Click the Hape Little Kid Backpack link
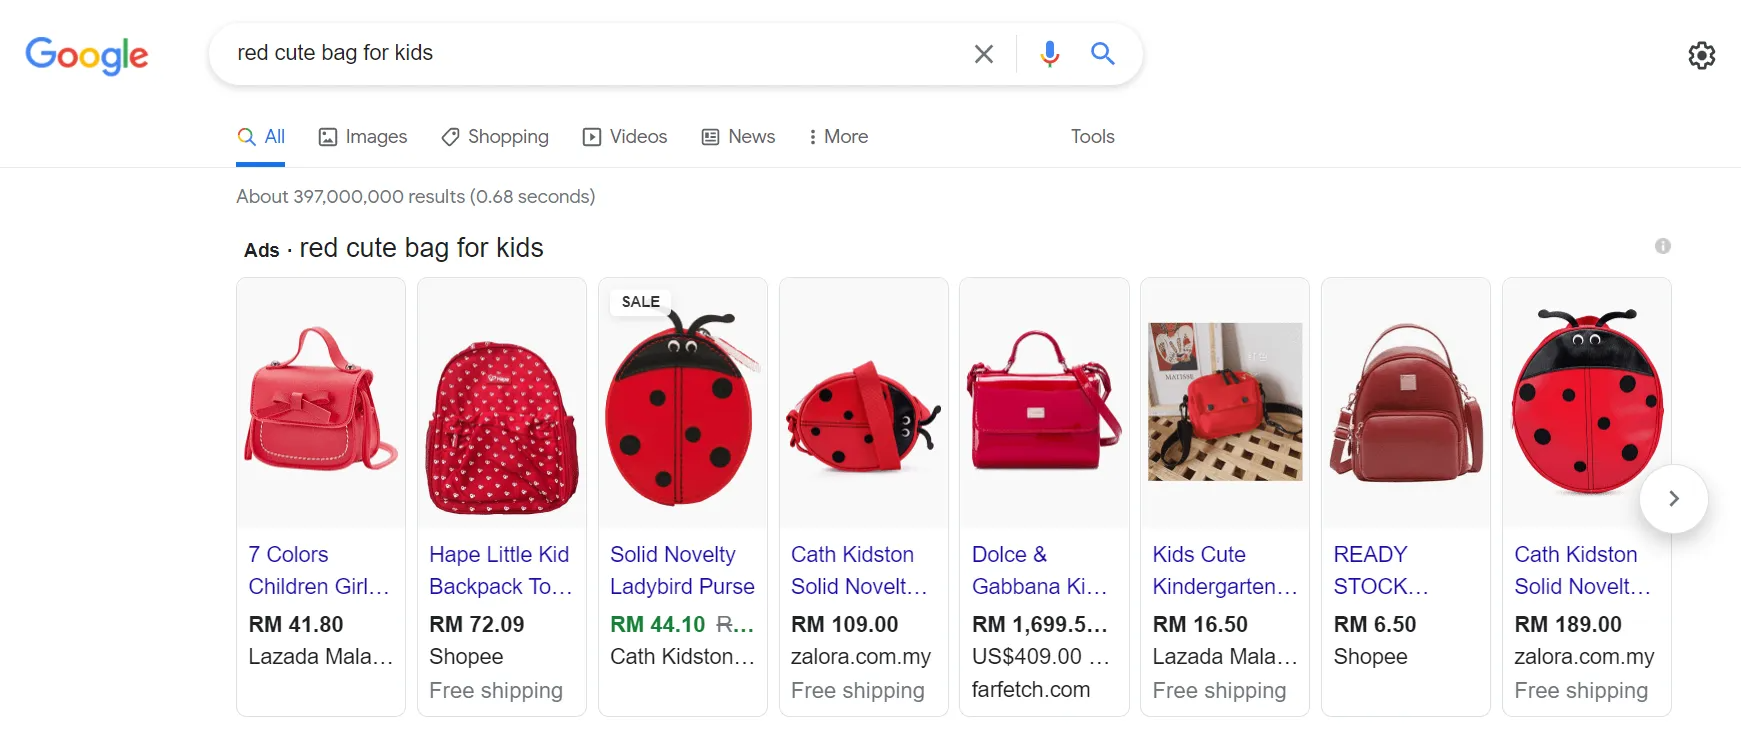 click(500, 570)
